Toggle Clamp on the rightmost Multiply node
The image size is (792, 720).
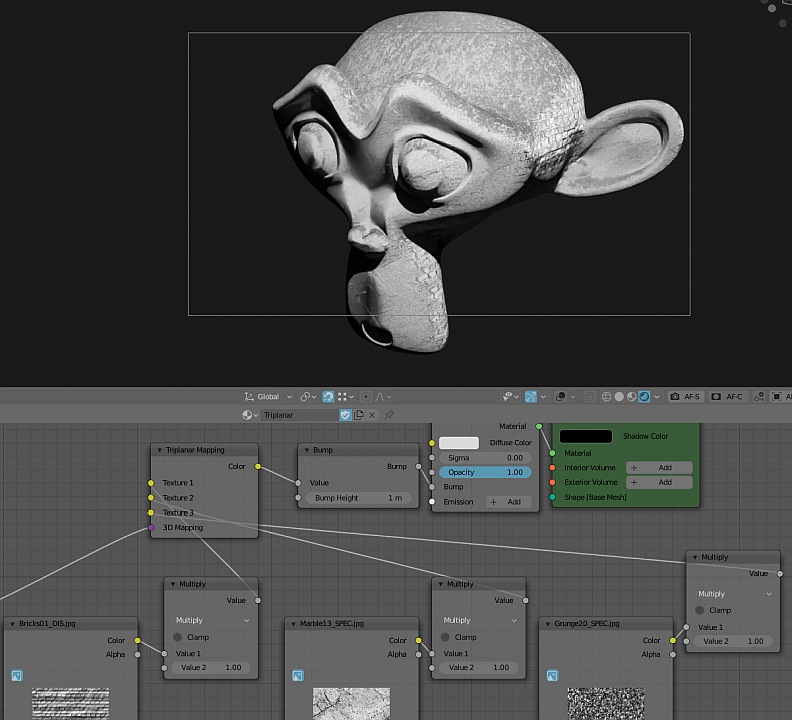click(700, 610)
